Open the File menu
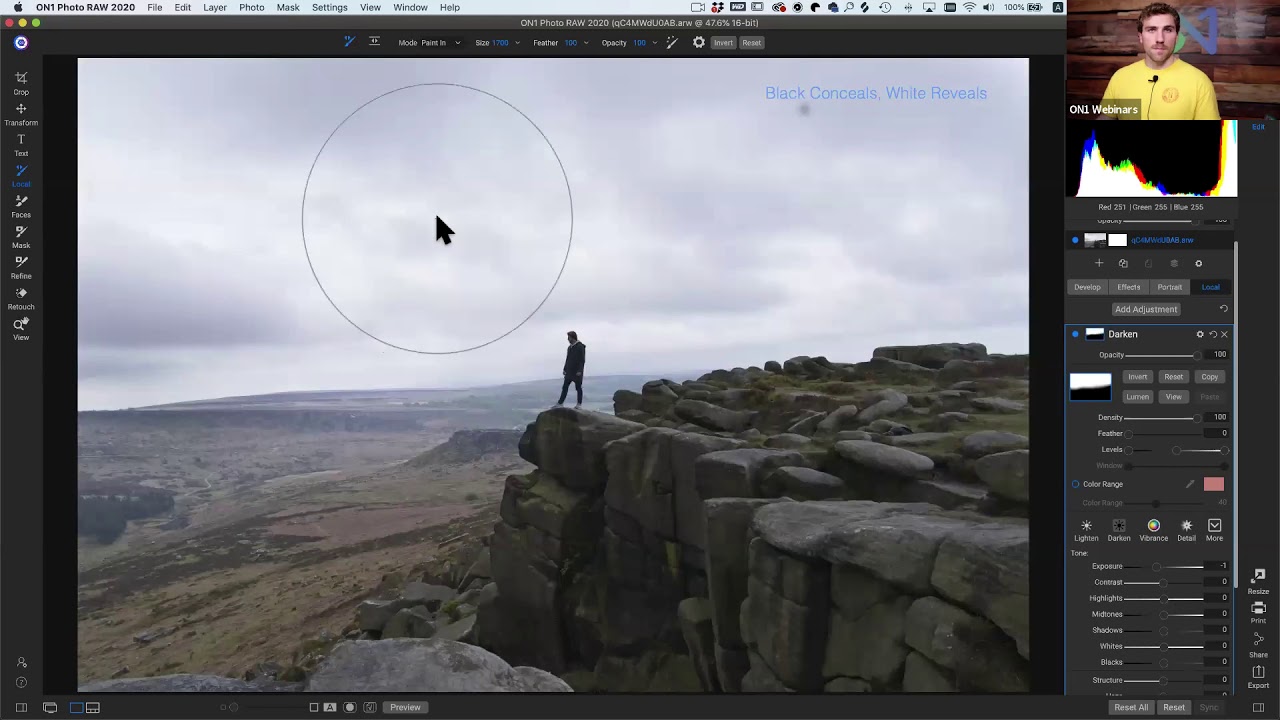Screen dimensions: 1280x720 [155, 7]
